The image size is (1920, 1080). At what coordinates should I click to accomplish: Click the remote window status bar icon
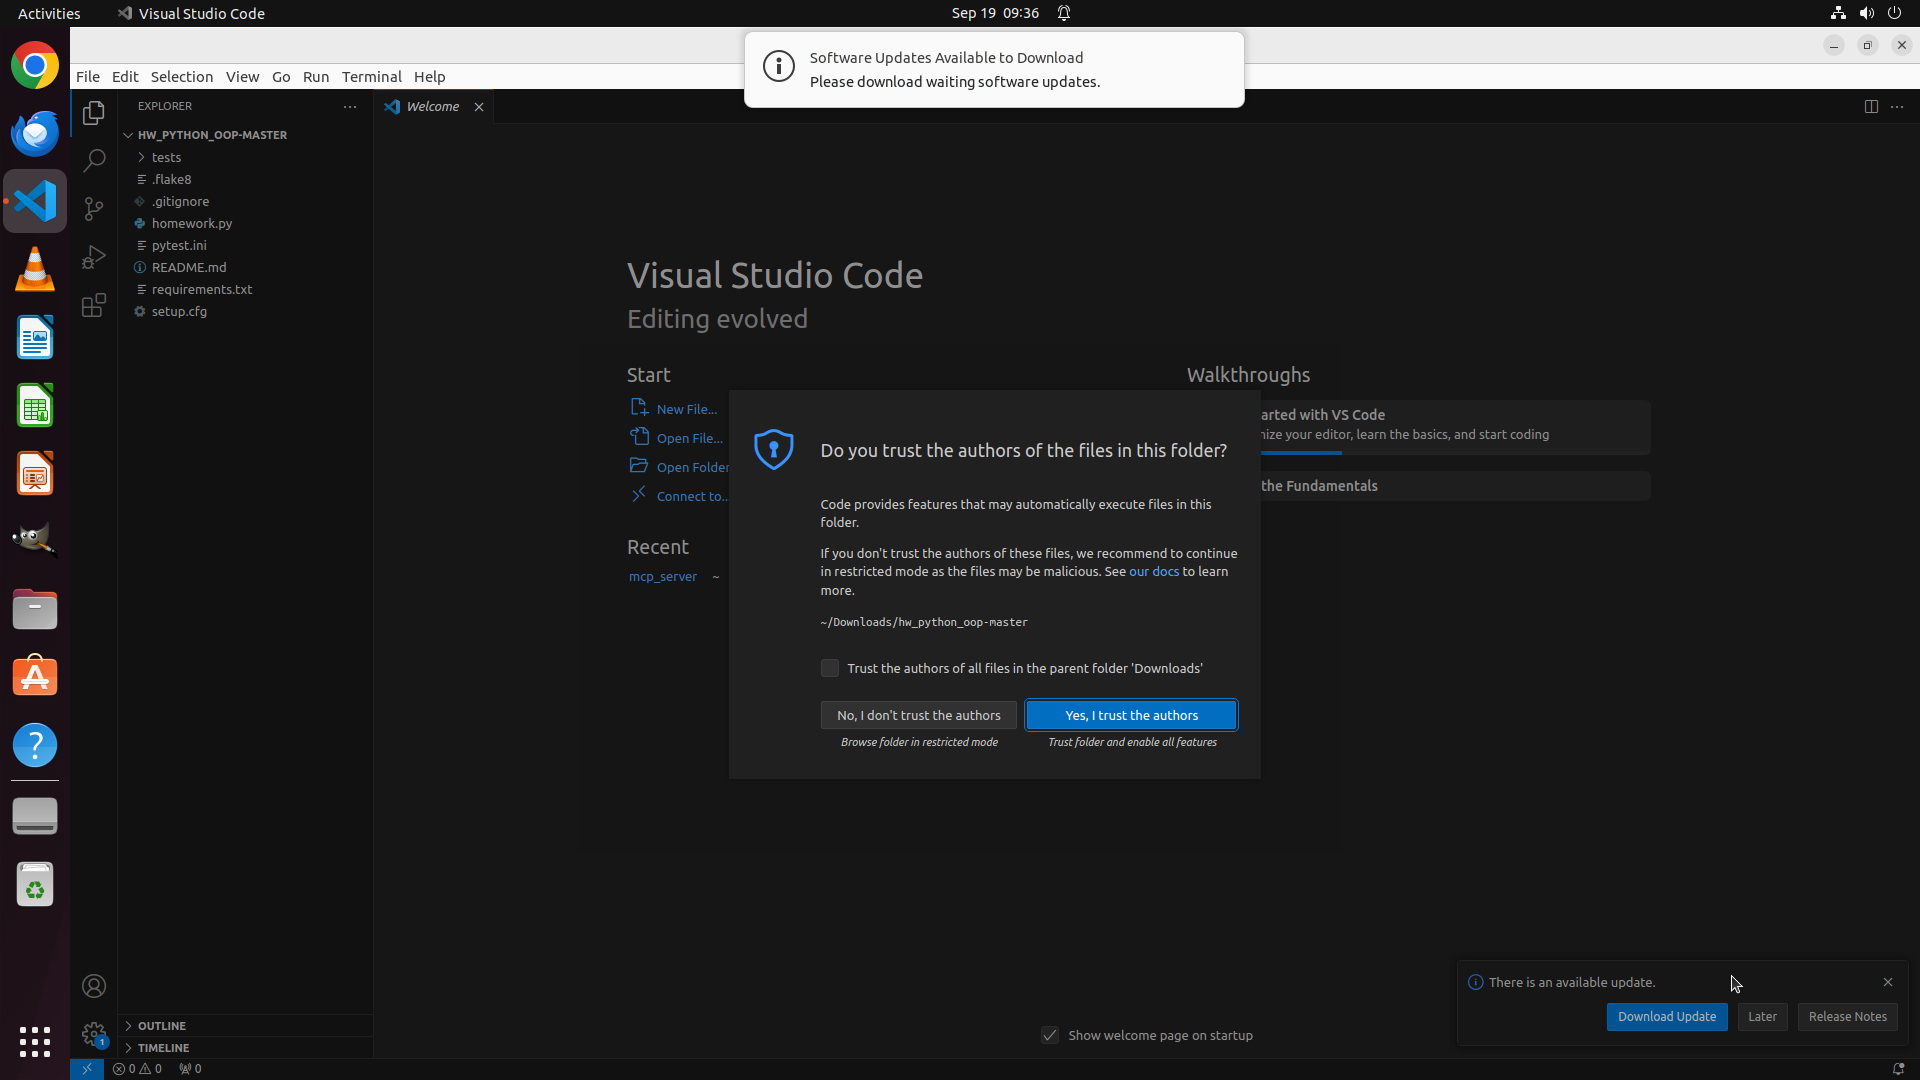(87, 1068)
